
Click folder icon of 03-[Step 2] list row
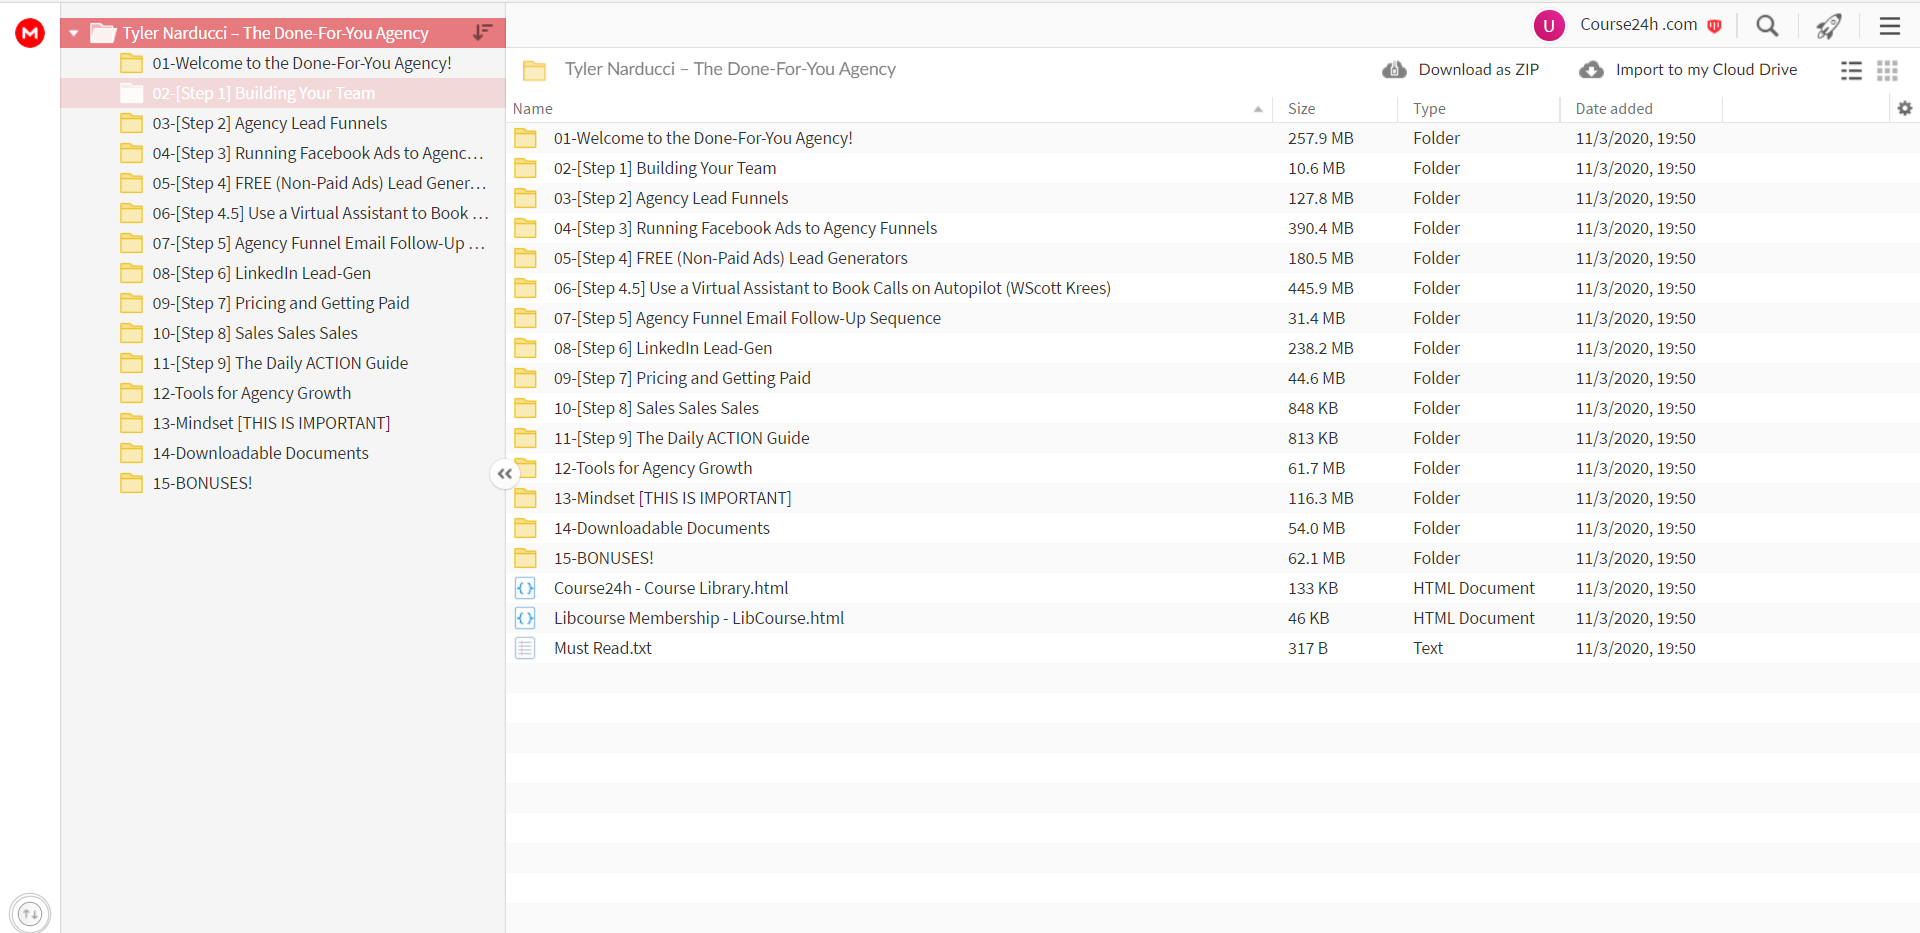[x=525, y=198]
